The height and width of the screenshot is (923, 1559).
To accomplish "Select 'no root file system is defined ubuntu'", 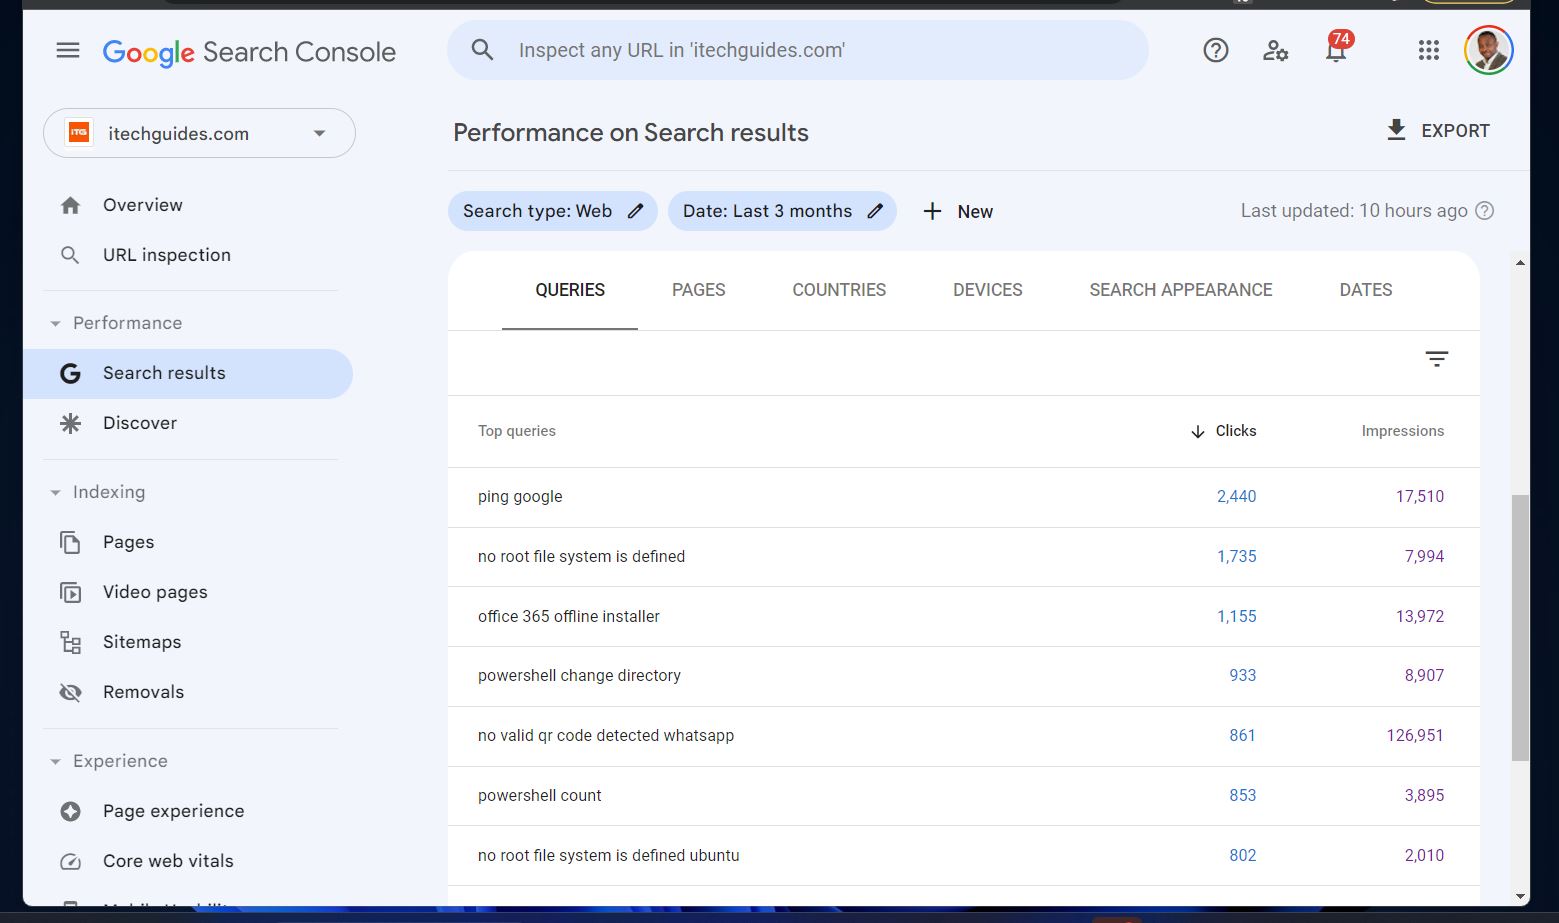I will pos(964,856).
